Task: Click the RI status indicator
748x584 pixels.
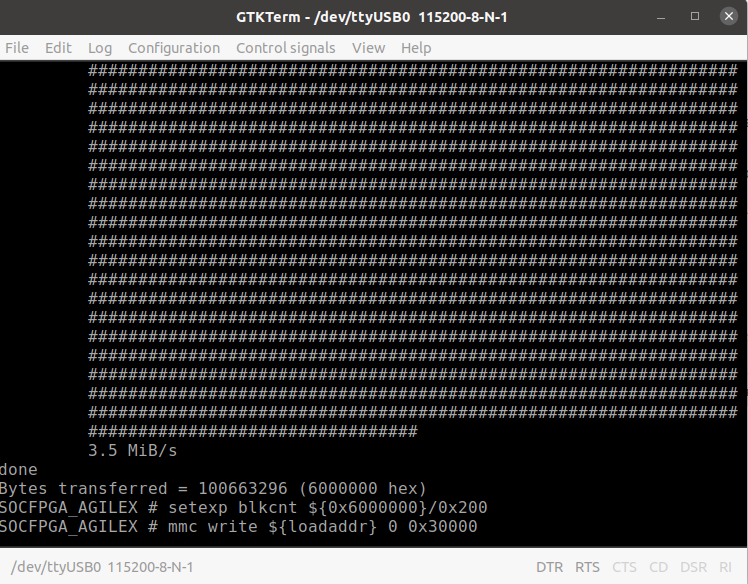Action: [725, 567]
